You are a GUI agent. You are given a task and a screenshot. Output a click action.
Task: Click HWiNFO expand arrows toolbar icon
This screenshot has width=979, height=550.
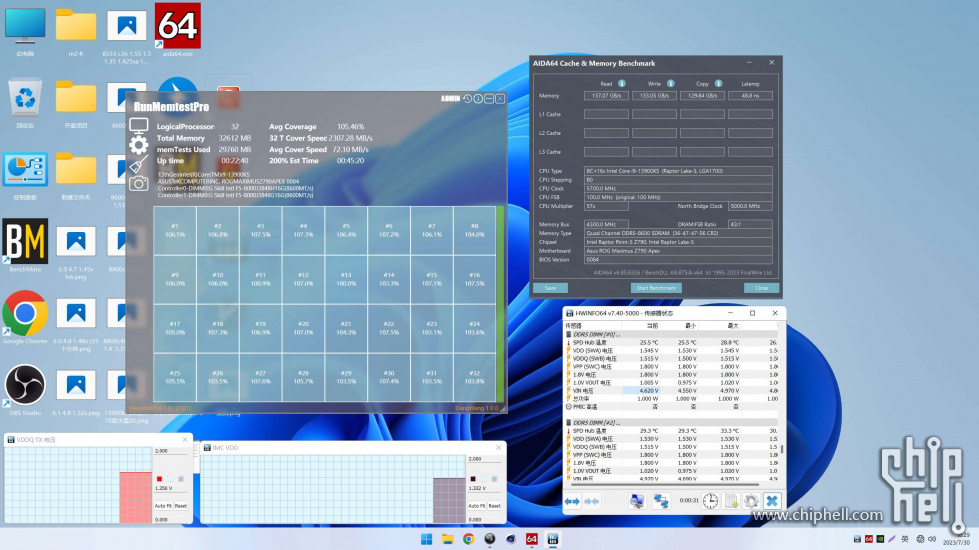(x=572, y=501)
